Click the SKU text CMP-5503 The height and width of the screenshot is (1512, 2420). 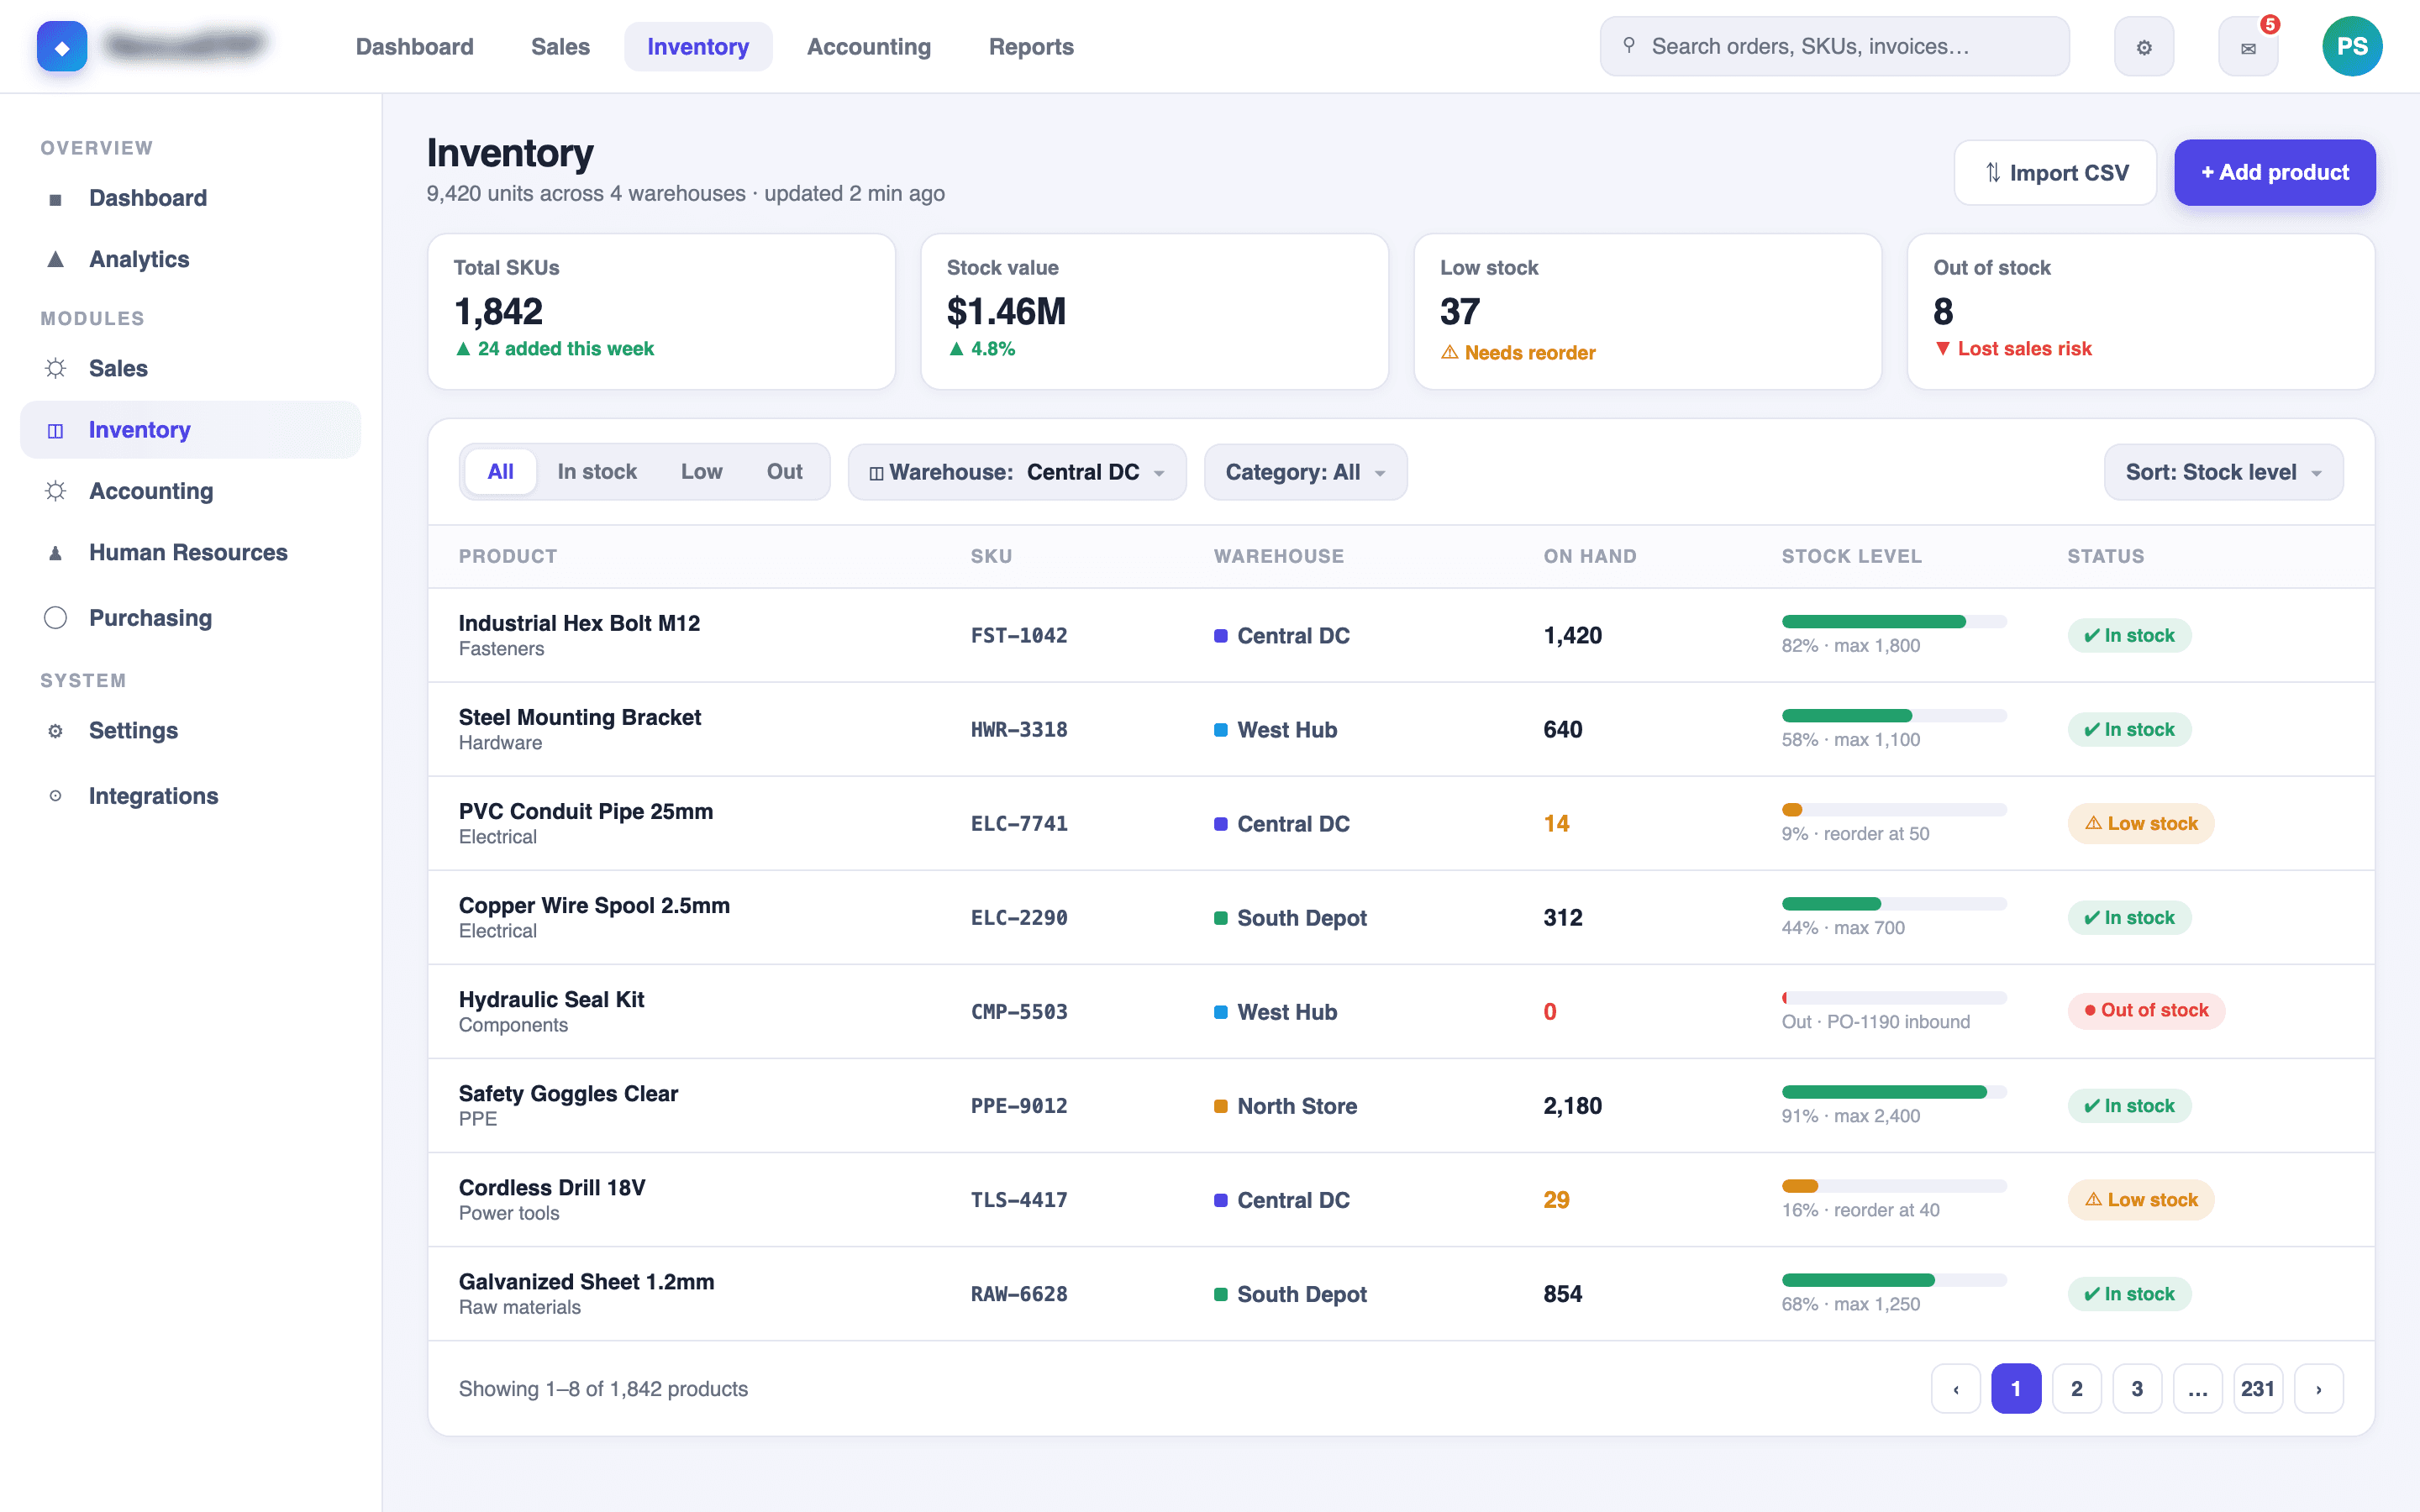[x=1019, y=1012]
